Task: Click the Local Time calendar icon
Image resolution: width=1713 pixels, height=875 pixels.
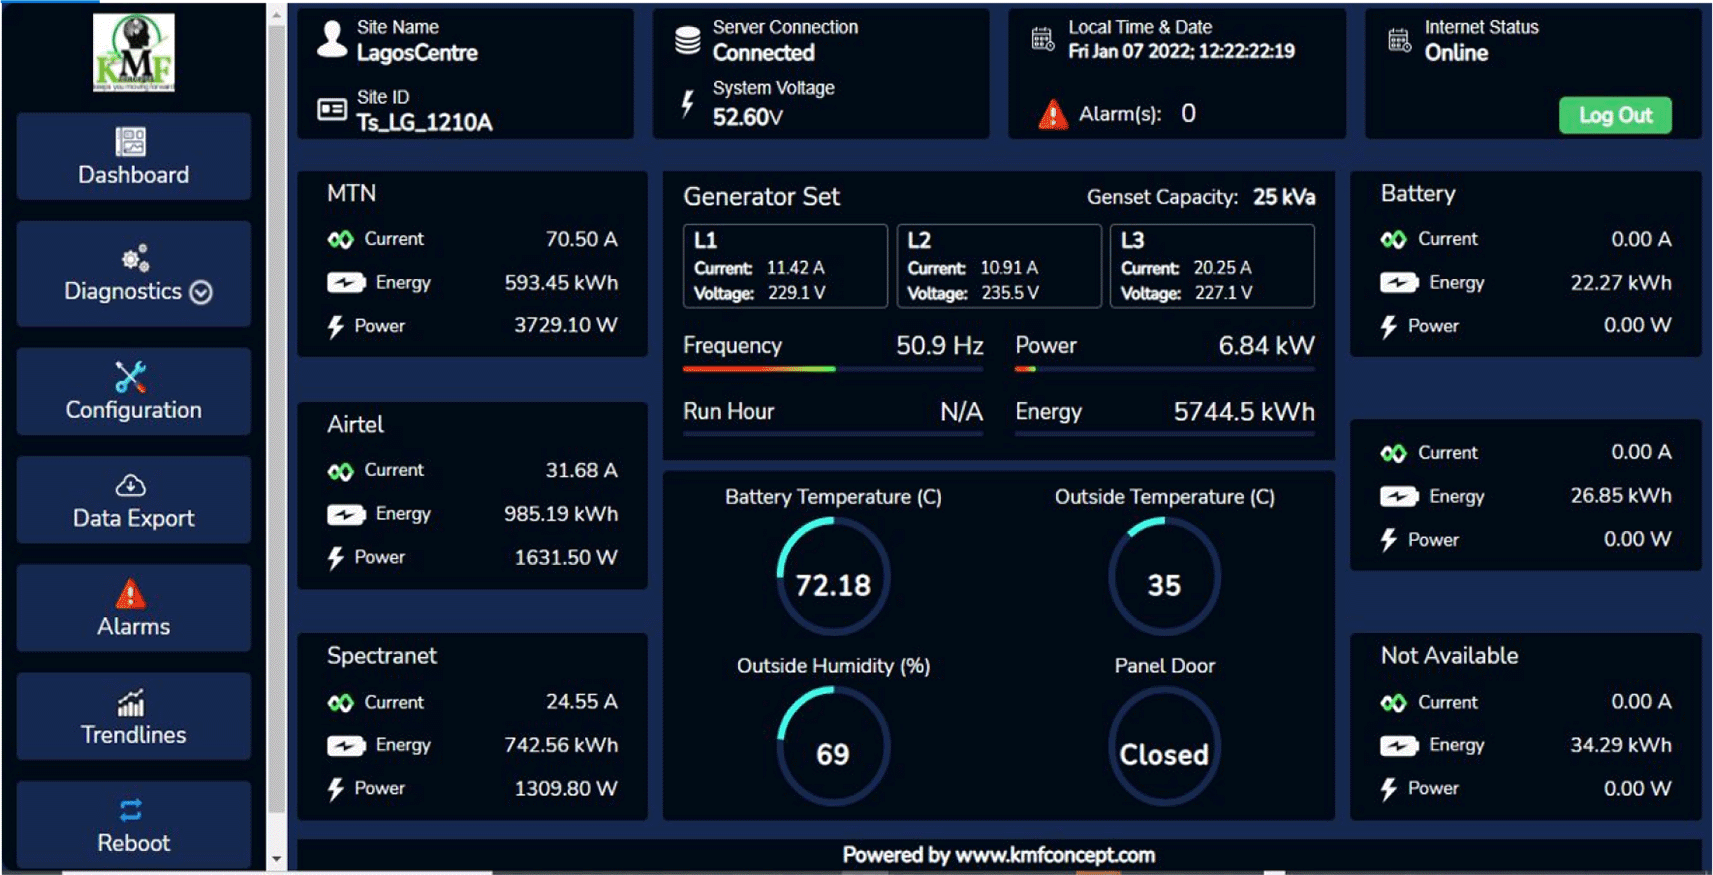Action: click(1043, 39)
